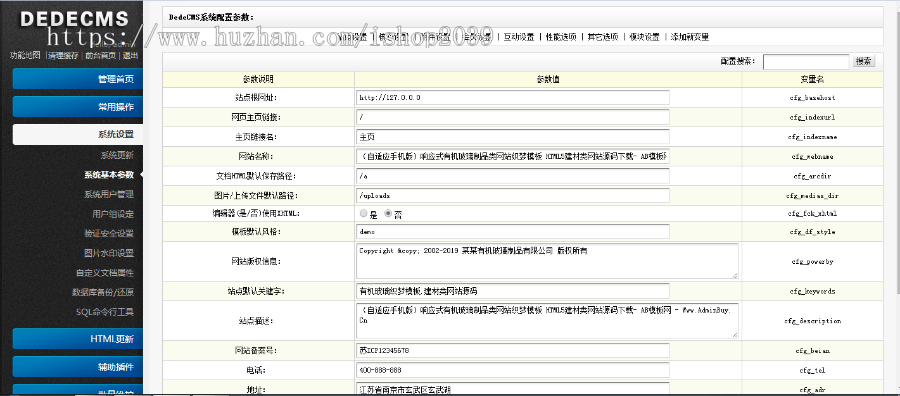This screenshot has width=900, height=396.
Task: Click the 网站版权信息 textarea
Action: coord(547,261)
